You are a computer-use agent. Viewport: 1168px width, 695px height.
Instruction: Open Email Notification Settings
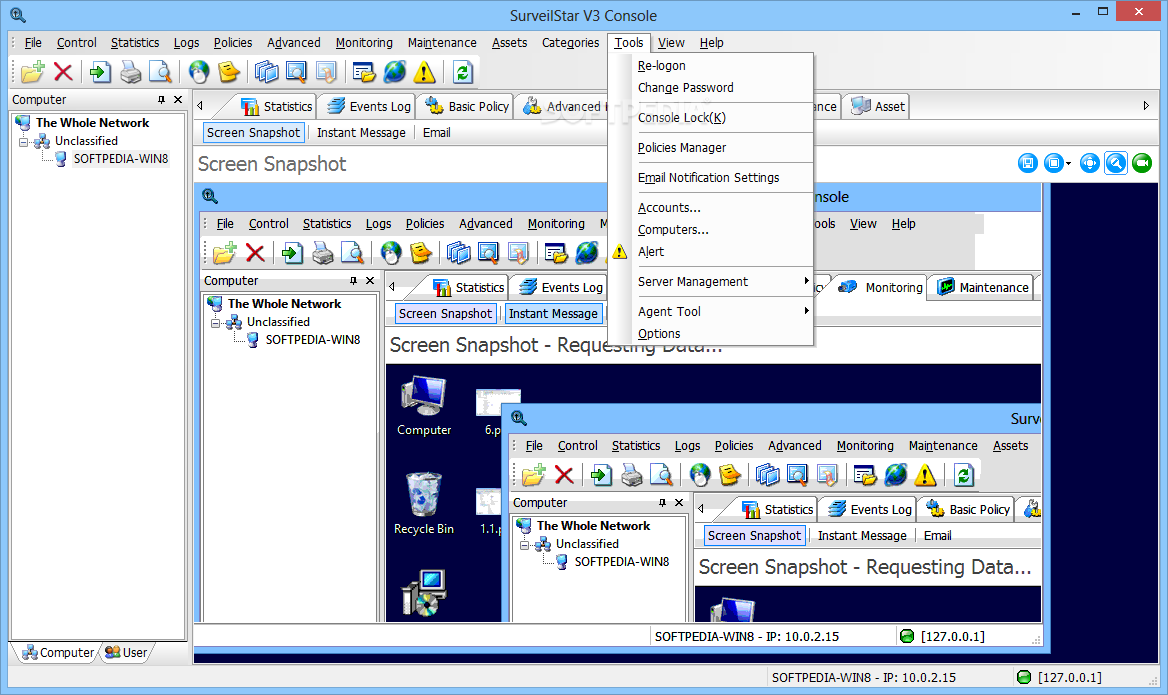coord(708,177)
